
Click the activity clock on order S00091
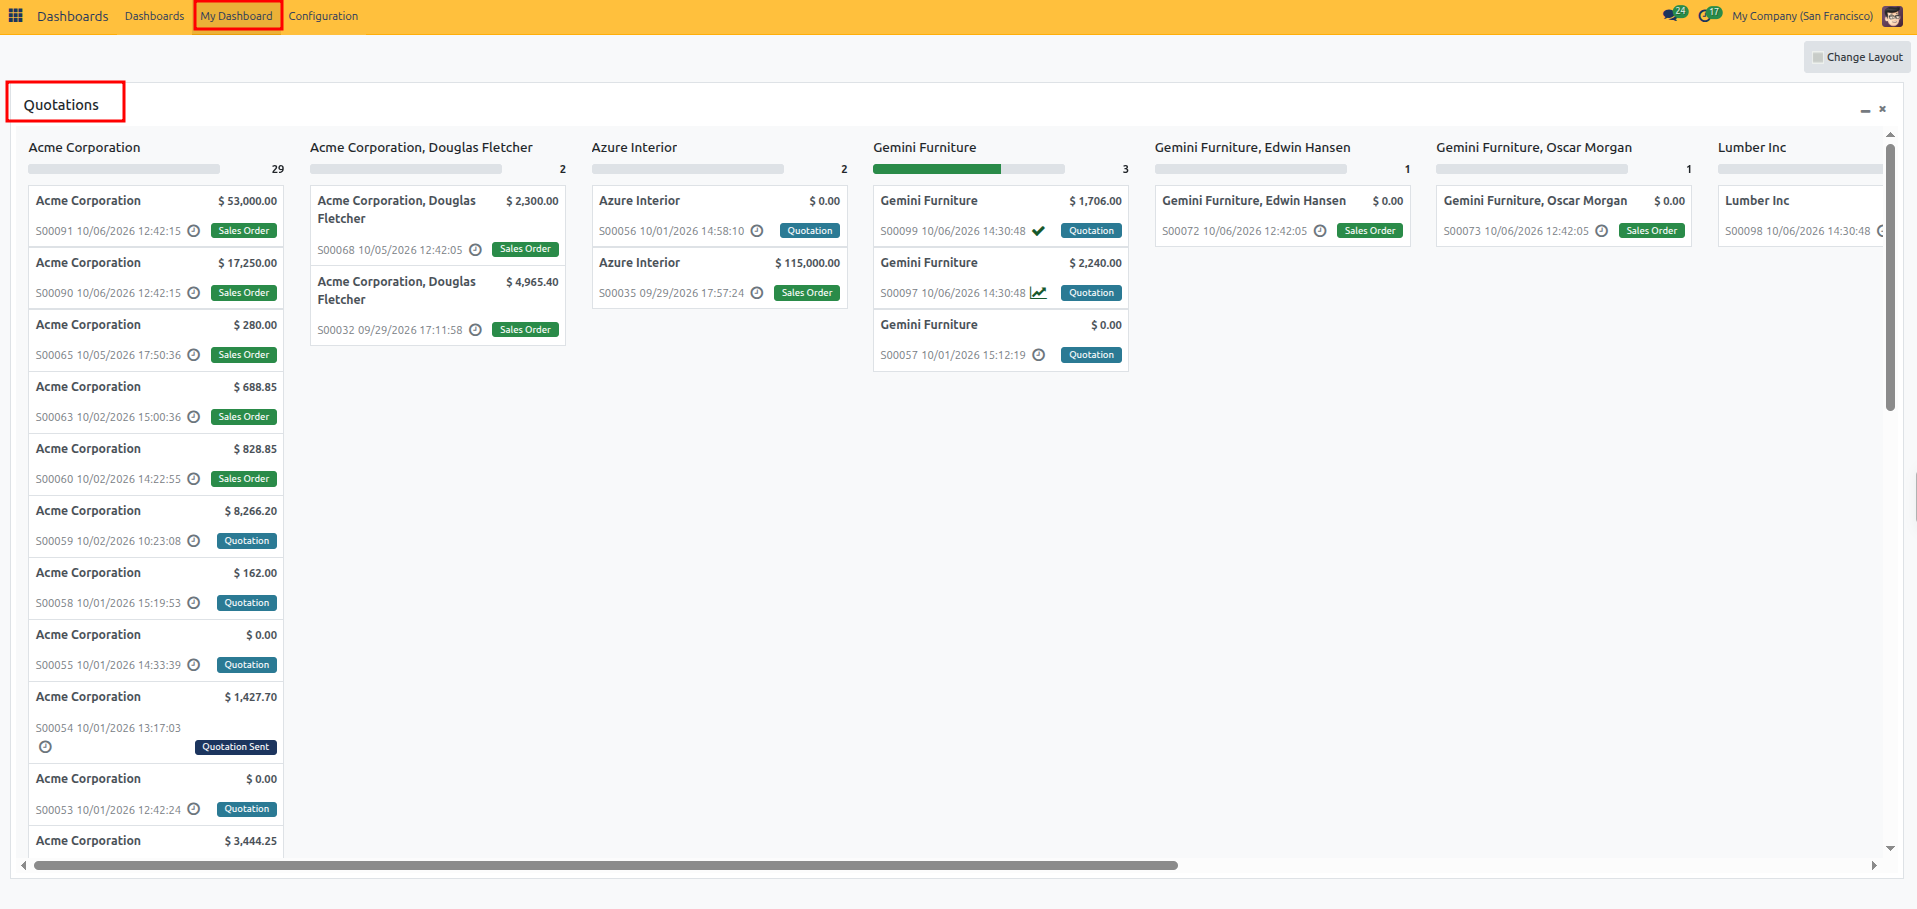[194, 231]
